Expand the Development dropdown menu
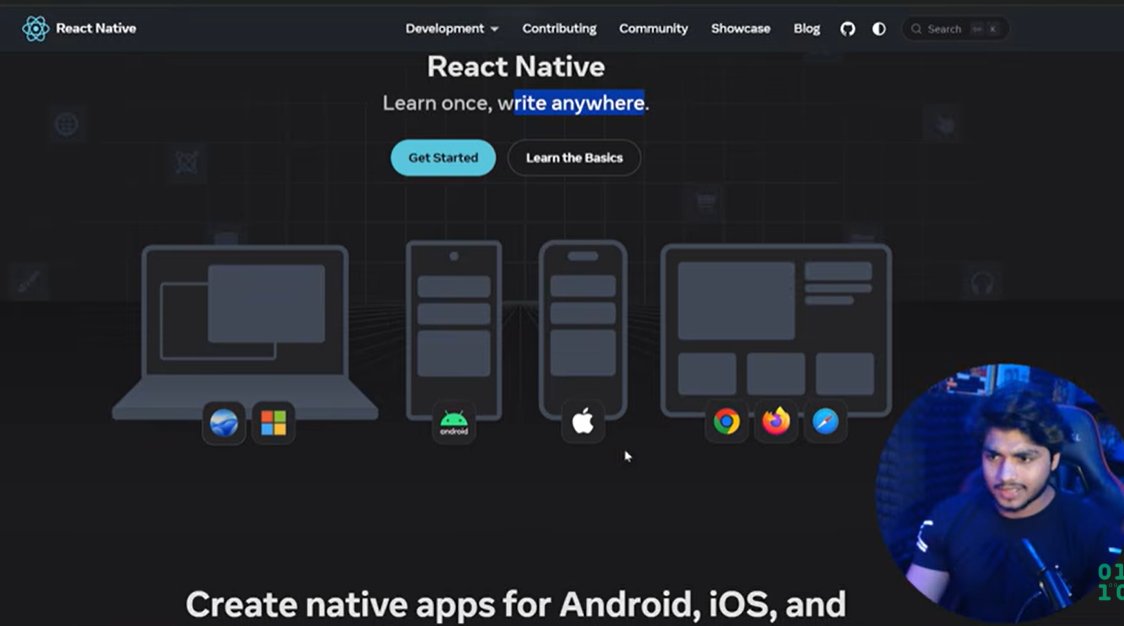This screenshot has height=626, width=1124. pos(452,29)
